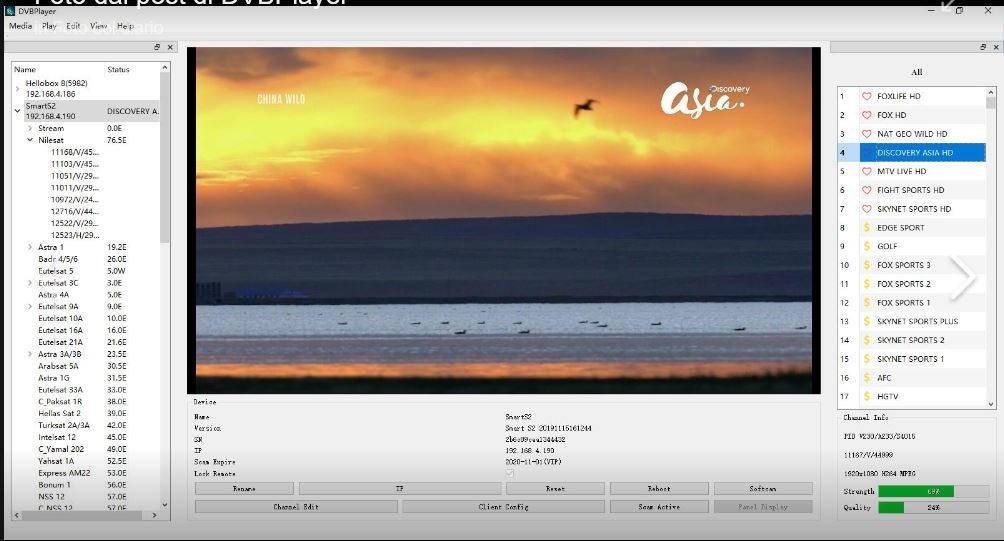Open the Edit menu
This screenshot has height=541, width=1004.
click(74, 26)
